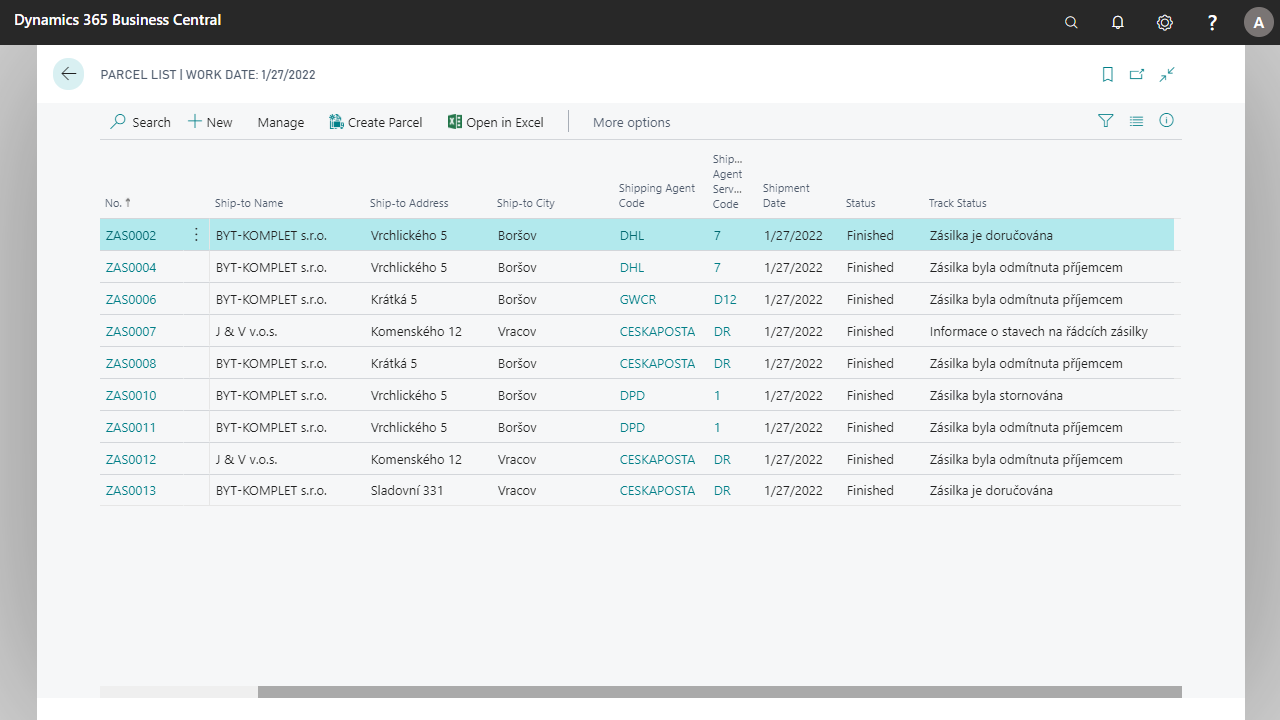Open the help question mark
The image size is (1280, 720).
1212,22
